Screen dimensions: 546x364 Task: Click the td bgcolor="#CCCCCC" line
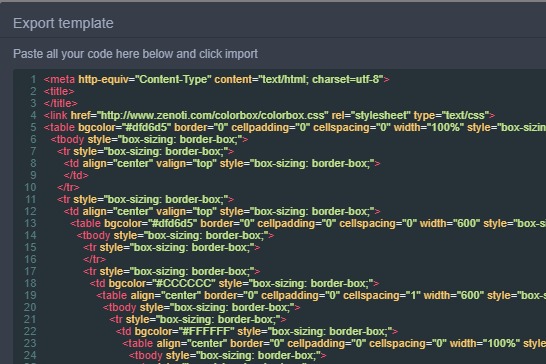click(x=234, y=284)
